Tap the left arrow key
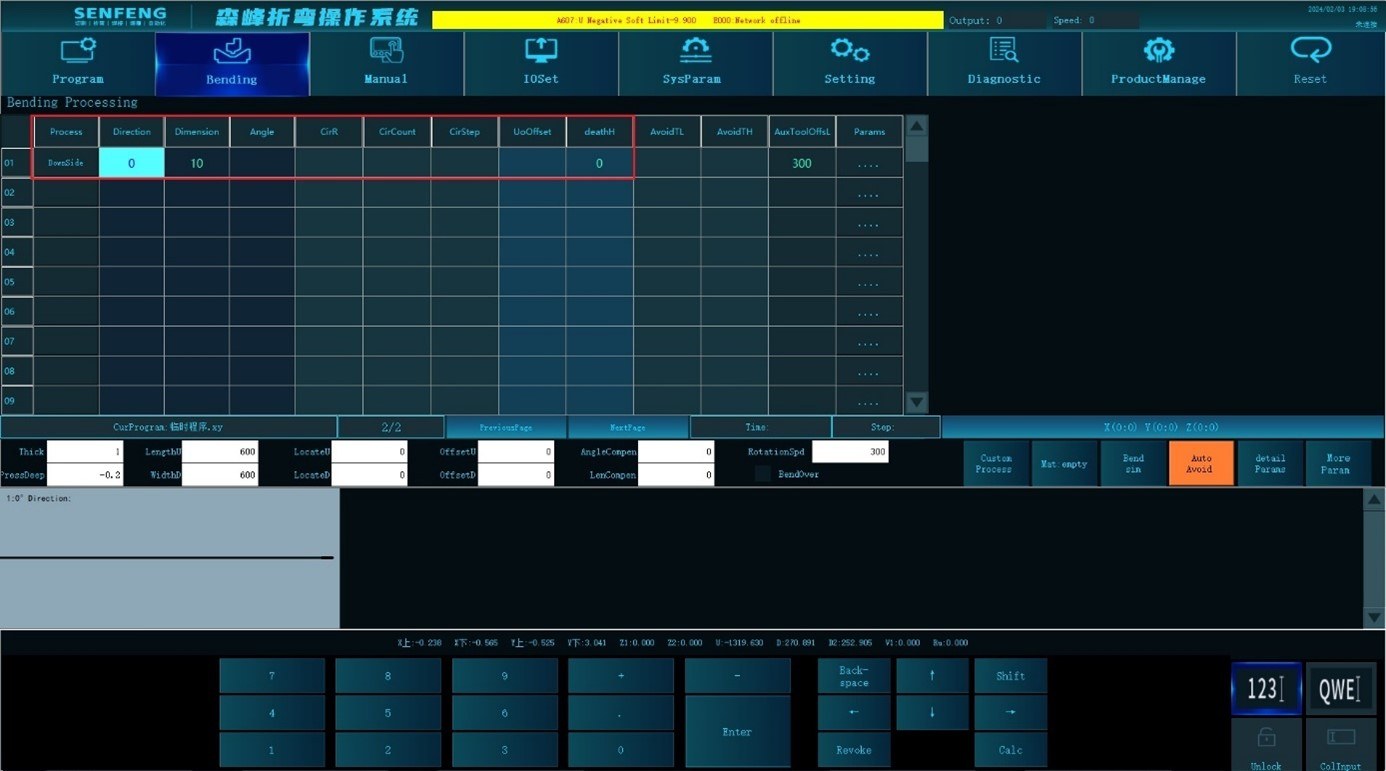This screenshot has width=1386, height=771. [x=854, y=712]
